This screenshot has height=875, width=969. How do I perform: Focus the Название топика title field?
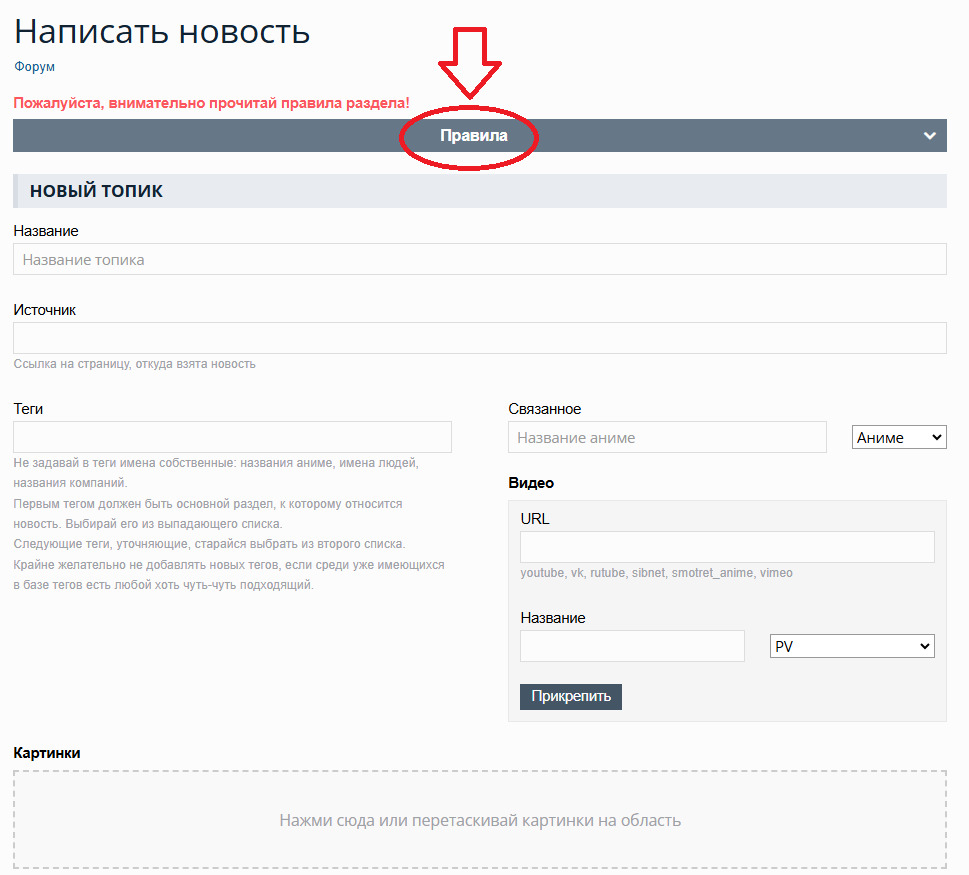click(x=479, y=260)
